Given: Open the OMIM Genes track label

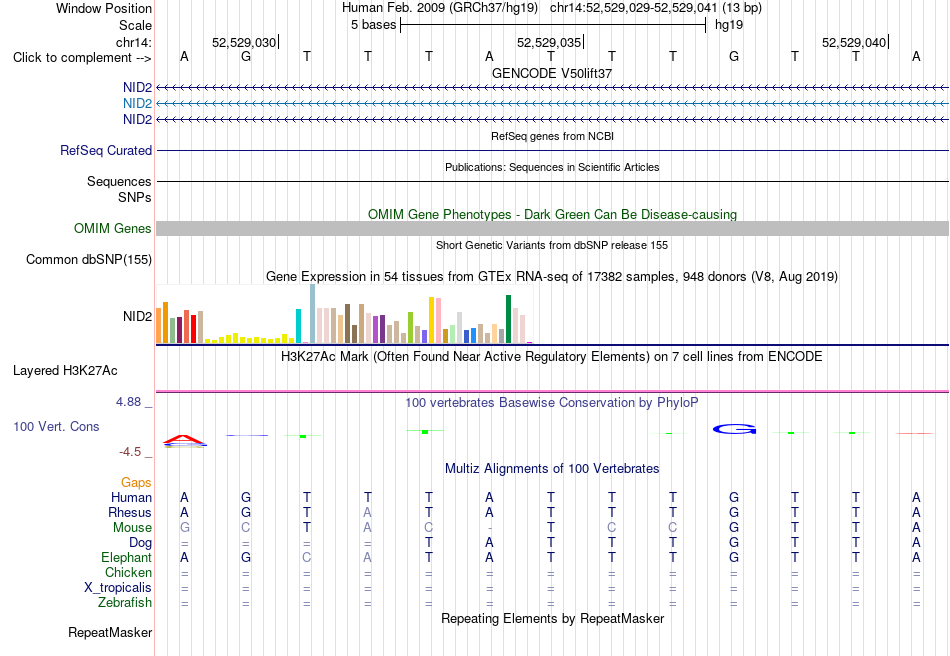Looking at the screenshot, I should 113,228.
